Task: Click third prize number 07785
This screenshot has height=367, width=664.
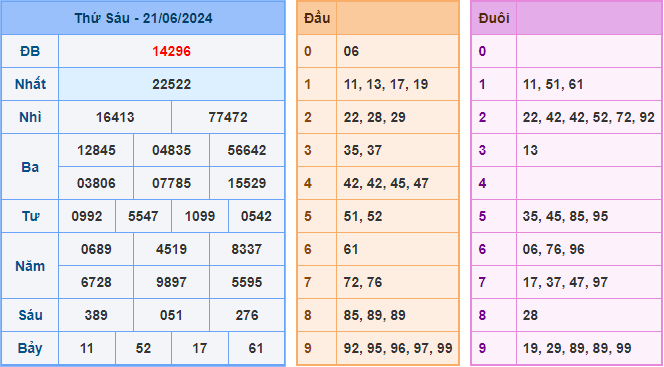Action: (x=172, y=183)
